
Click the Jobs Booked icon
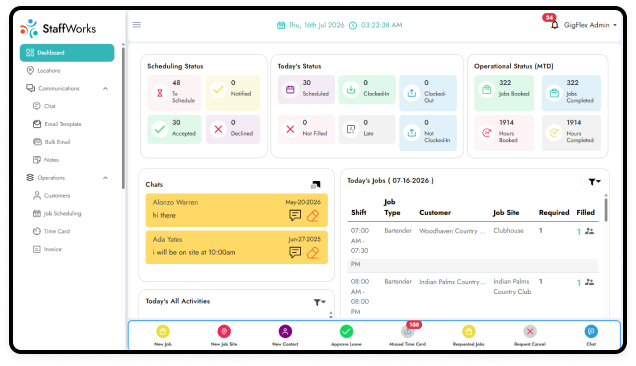point(486,90)
